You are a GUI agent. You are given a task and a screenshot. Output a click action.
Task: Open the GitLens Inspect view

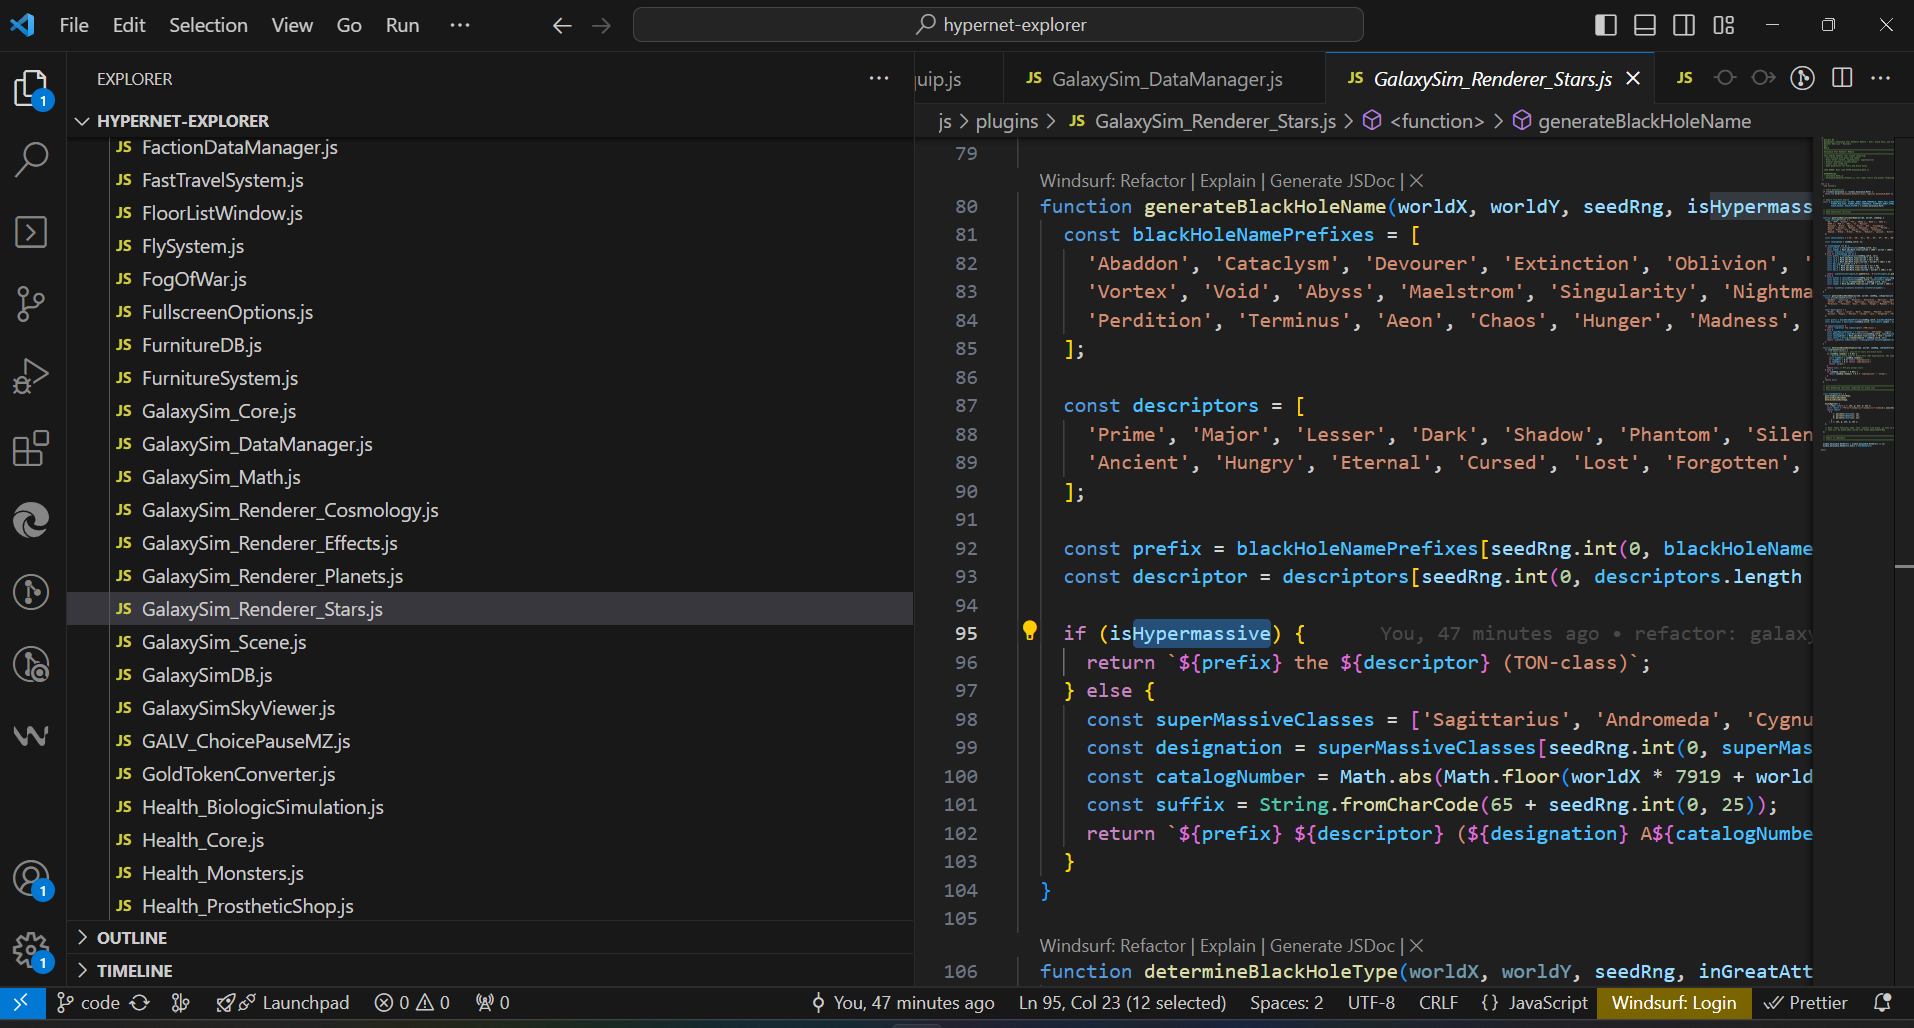[32, 664]
